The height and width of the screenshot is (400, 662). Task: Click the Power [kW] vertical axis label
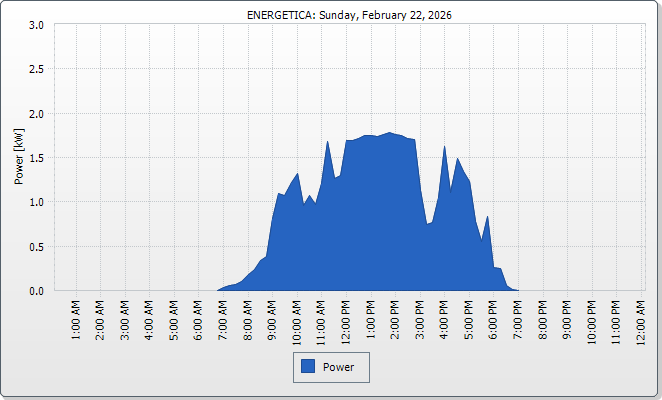click(18, 157)
